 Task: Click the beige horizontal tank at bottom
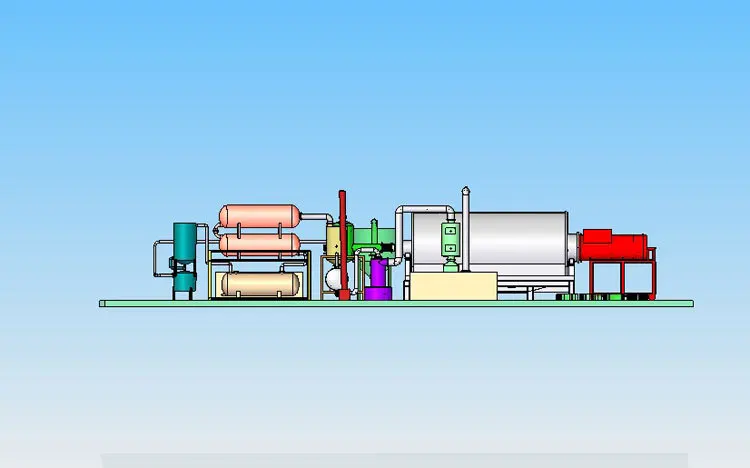pyautogui.click(x=260, y=285)
